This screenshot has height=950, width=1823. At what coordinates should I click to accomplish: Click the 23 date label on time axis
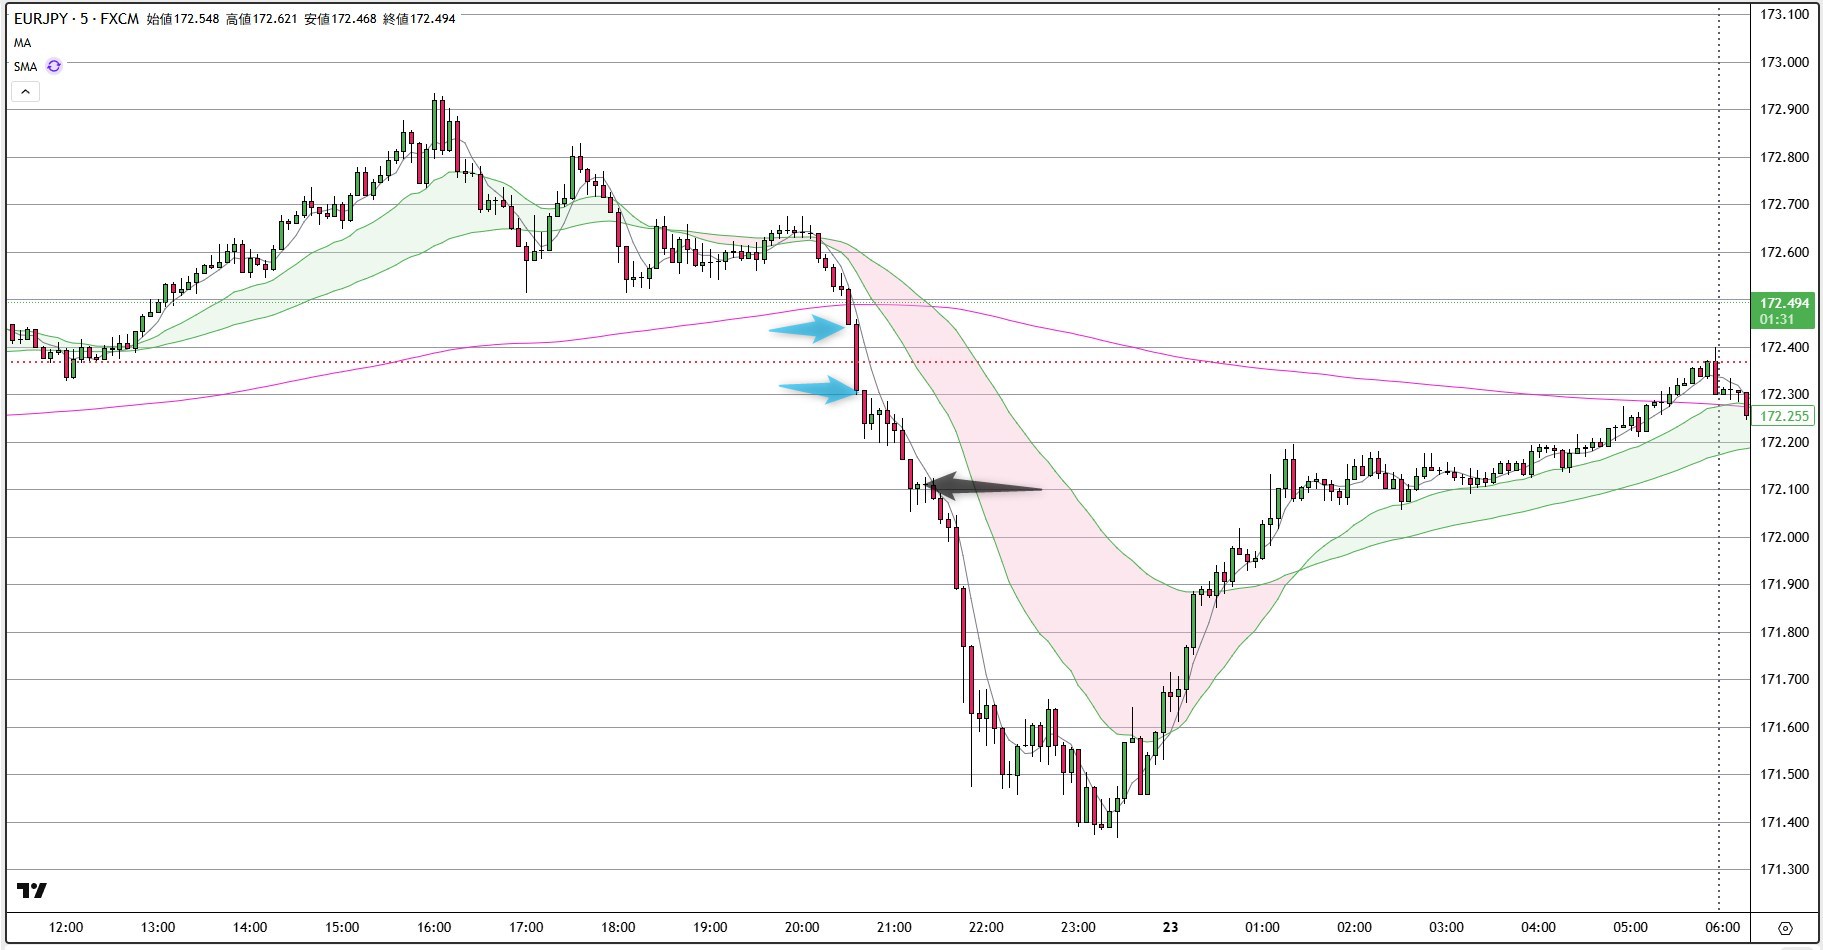1170,927
